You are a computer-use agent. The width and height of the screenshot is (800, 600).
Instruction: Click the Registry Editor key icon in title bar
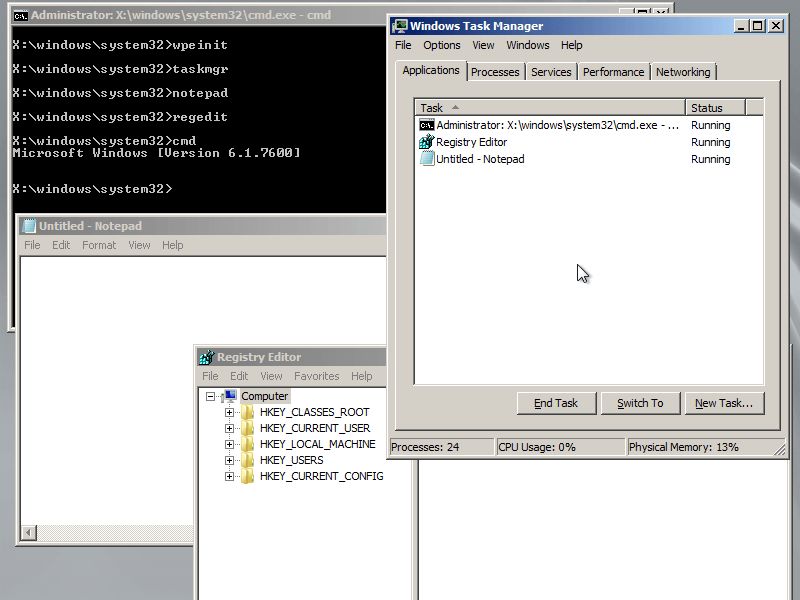coord(205,357)
